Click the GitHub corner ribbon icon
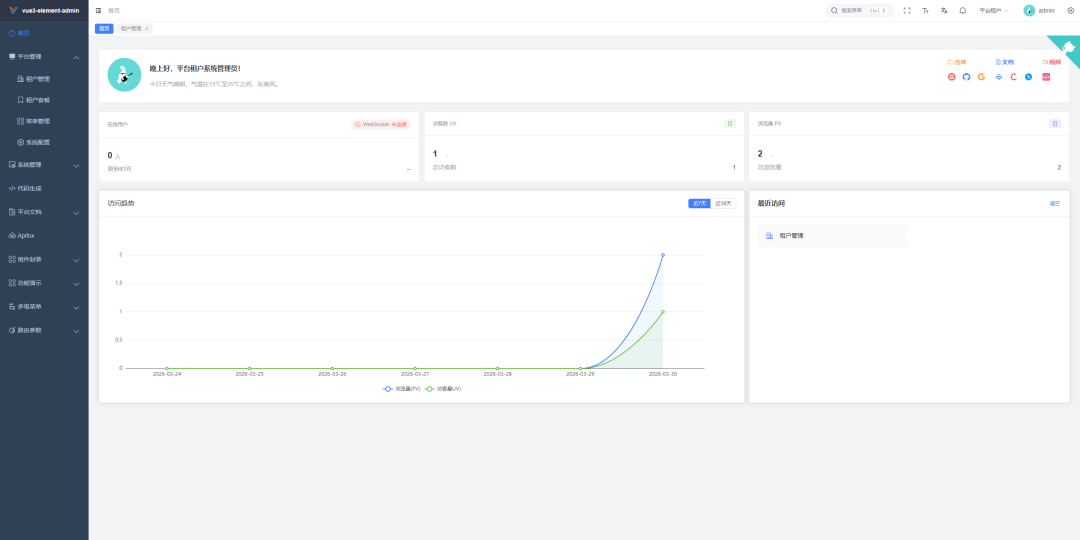Screen dimensions: 1080x540 (1065, 48)
